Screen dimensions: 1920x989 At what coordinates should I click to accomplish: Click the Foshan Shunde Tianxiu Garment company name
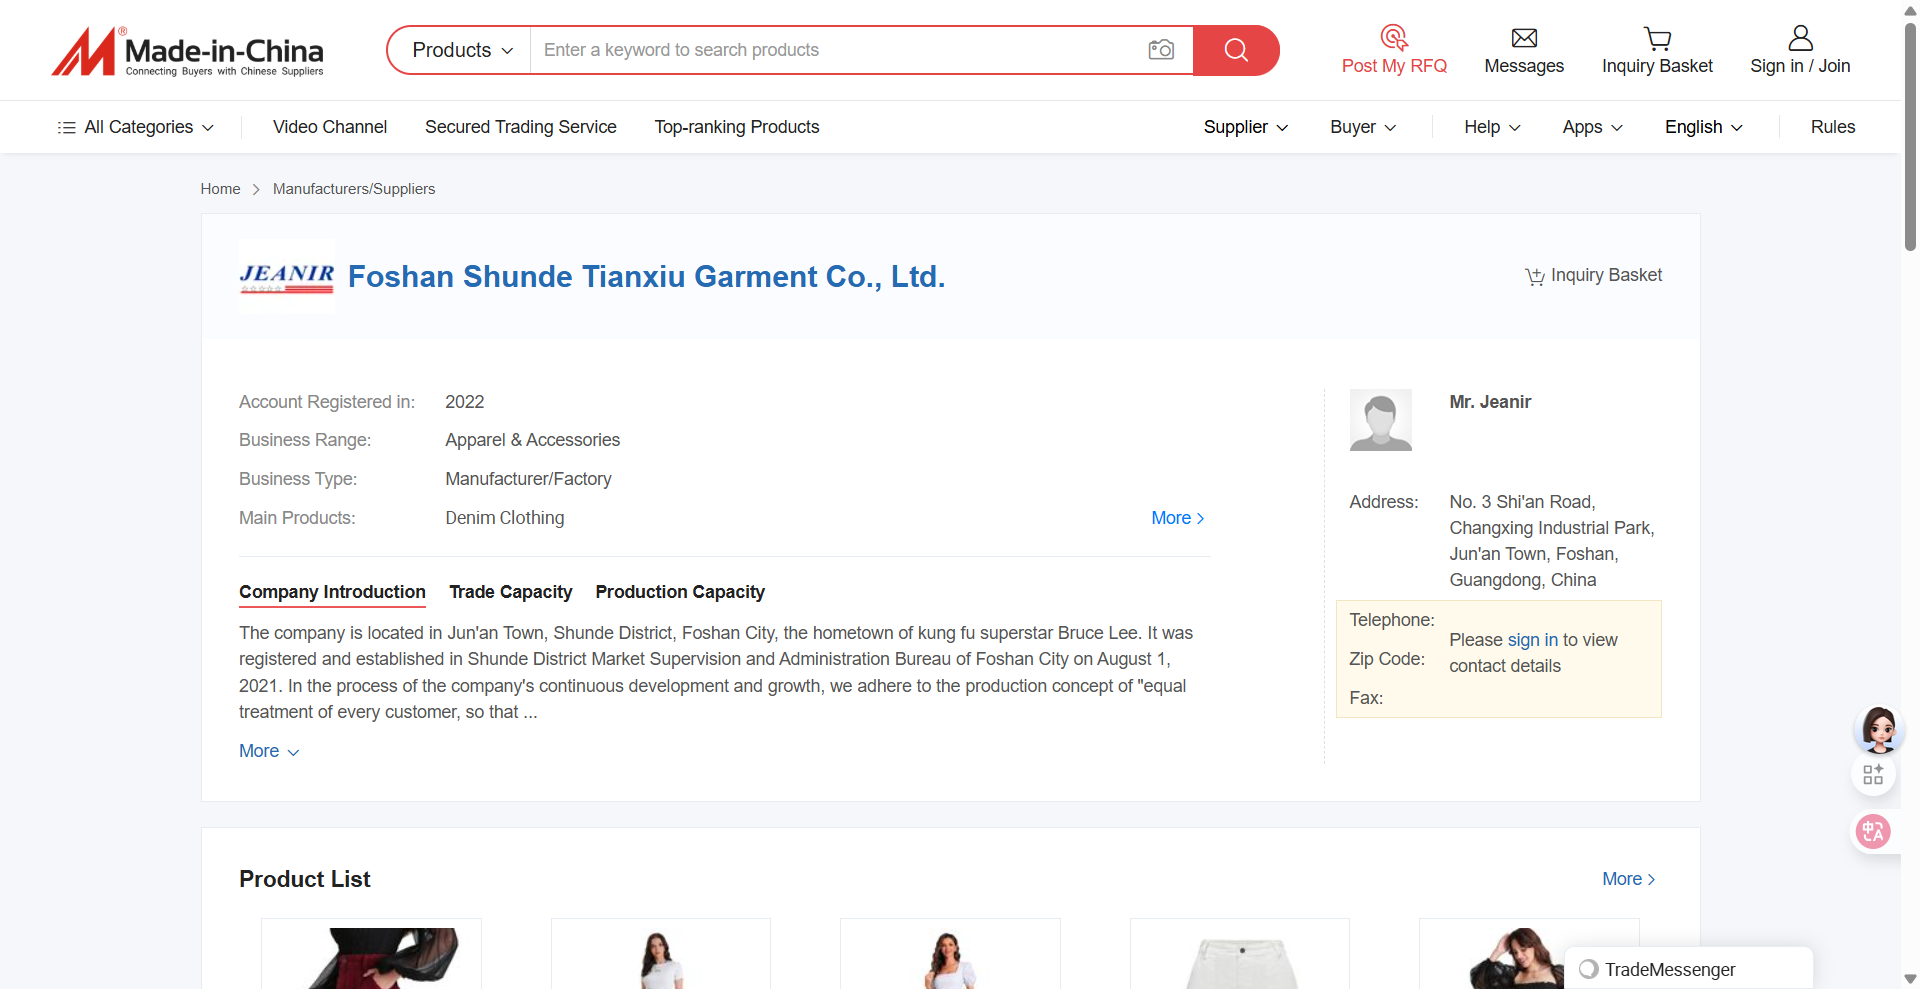click(646, 277)
